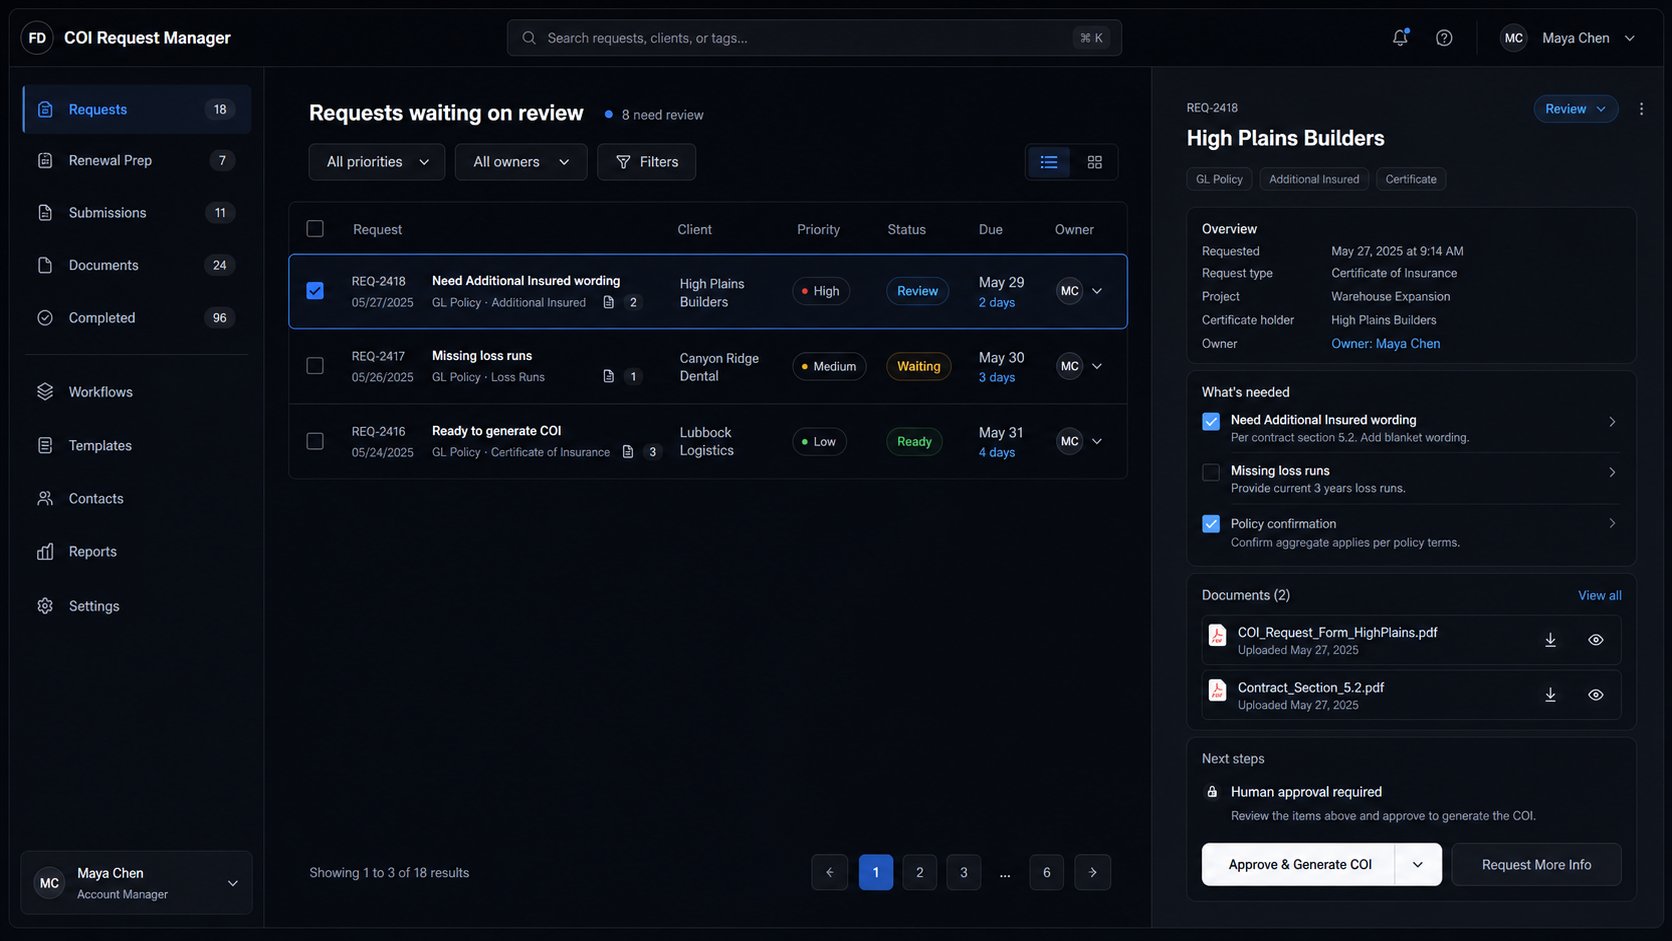This screenshot has height=941, width=1672.
Task: Uncheck the Policy confirmation item
Action: tap(1211, 524)
